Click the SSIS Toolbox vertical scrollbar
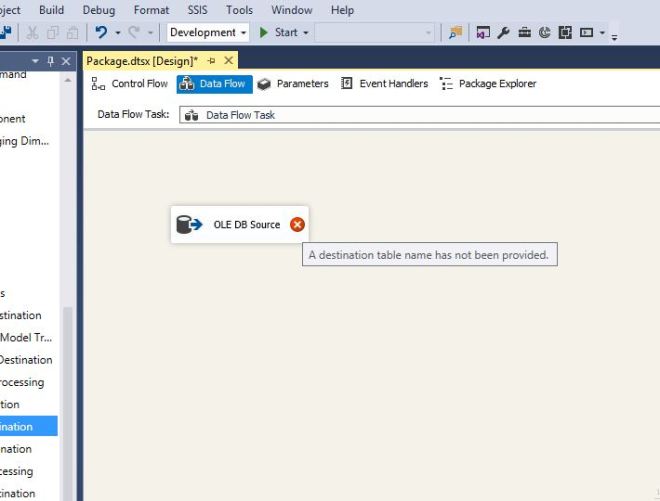The width and height of the screenshot is (660, 501). pos(68,380)
